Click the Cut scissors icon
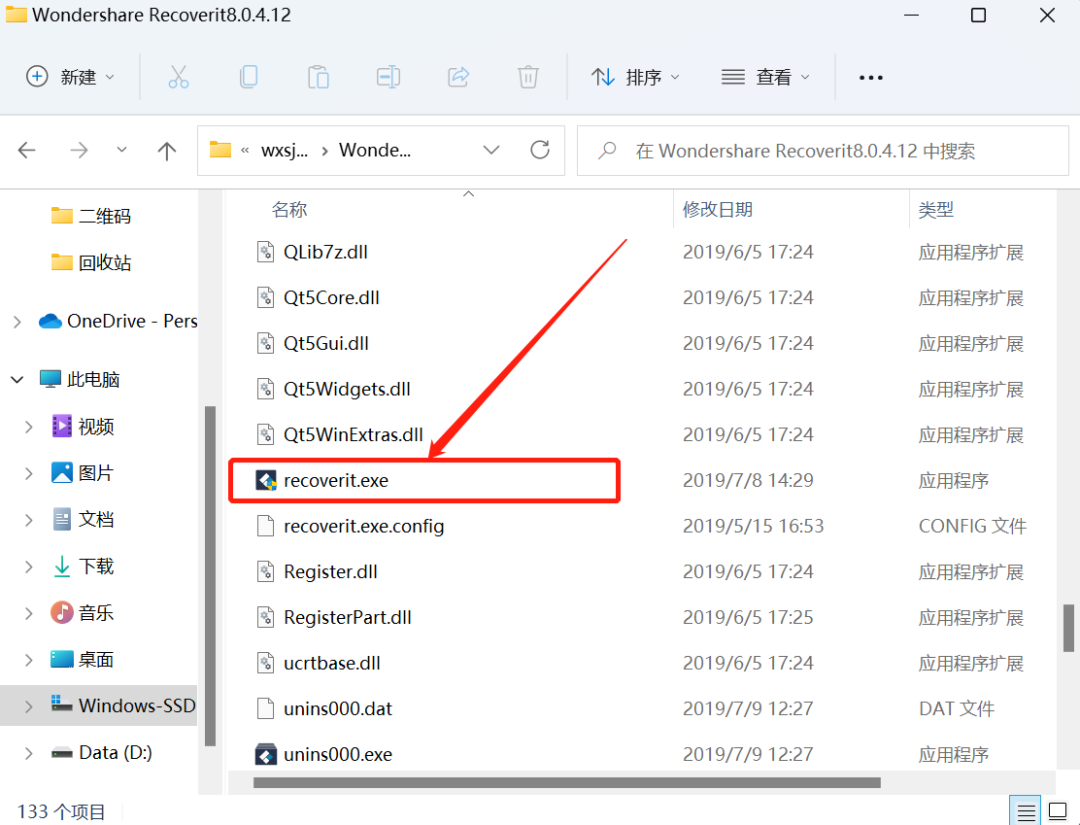The width and height of the screenshot is (1080, 825). pyautogui.click(x=178, y=77)
